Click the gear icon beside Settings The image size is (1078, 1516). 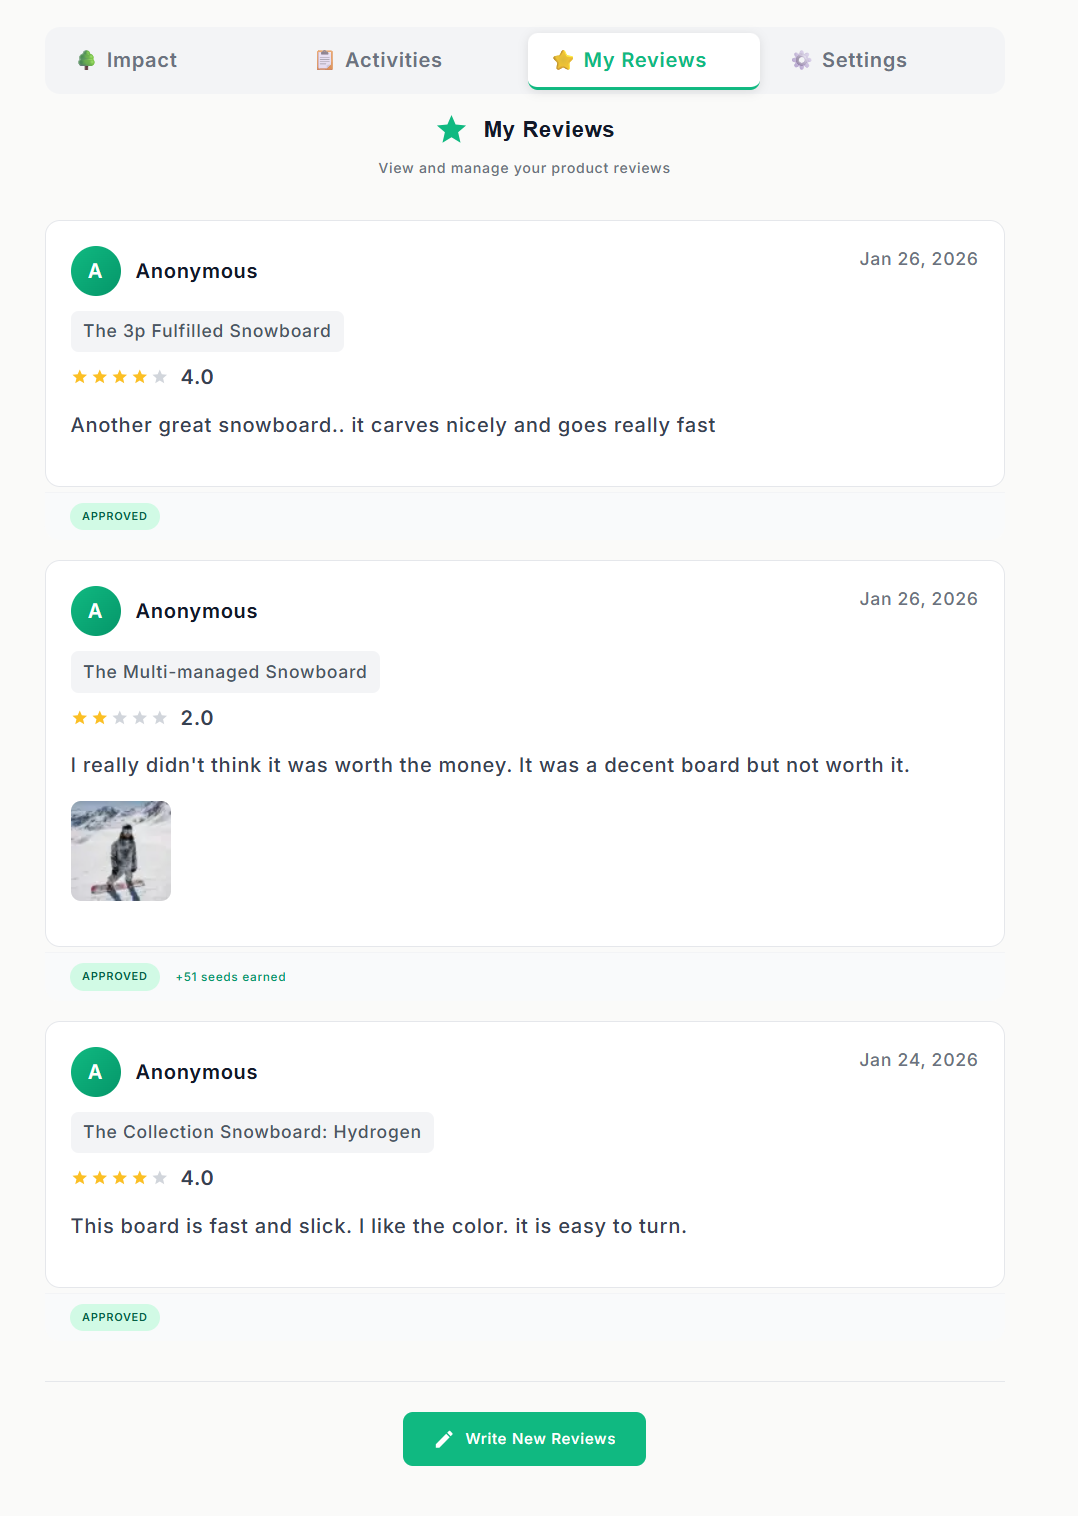(801, 60)
